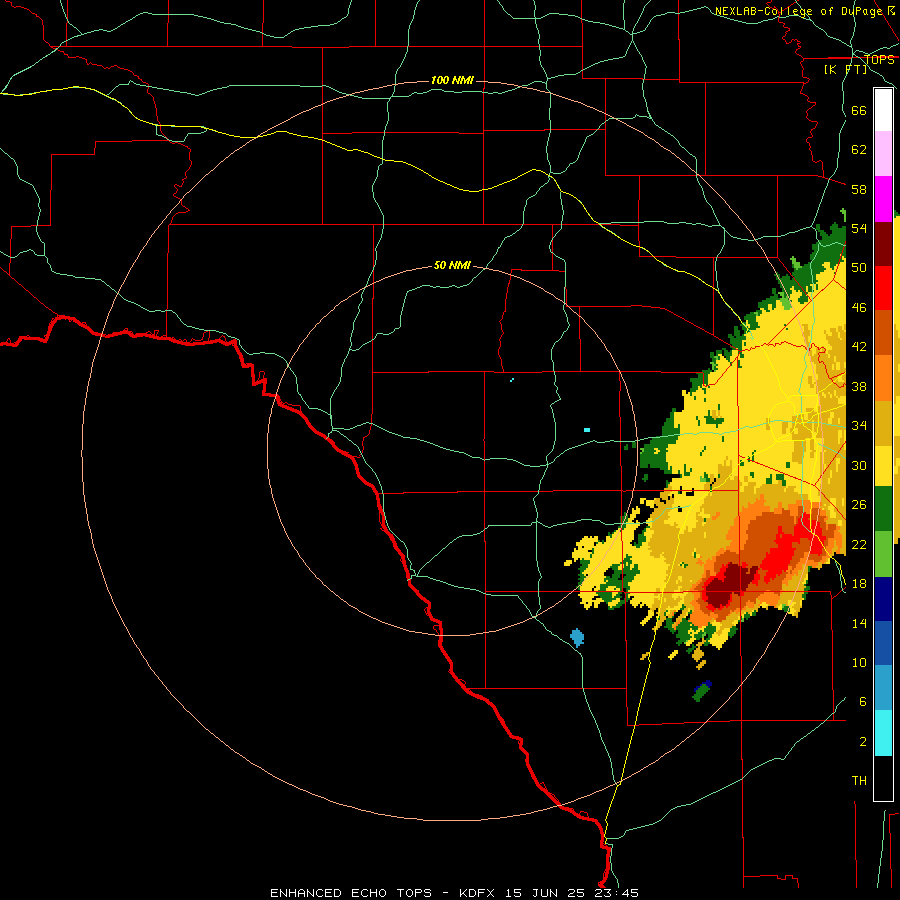900x900 pixels.
Task: Click the "26" legend value
Action: [x=859, y=505]
